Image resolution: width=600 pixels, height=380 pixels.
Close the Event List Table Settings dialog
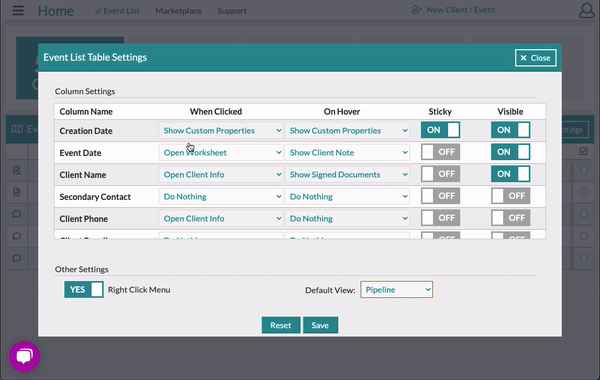click(535, 58)
